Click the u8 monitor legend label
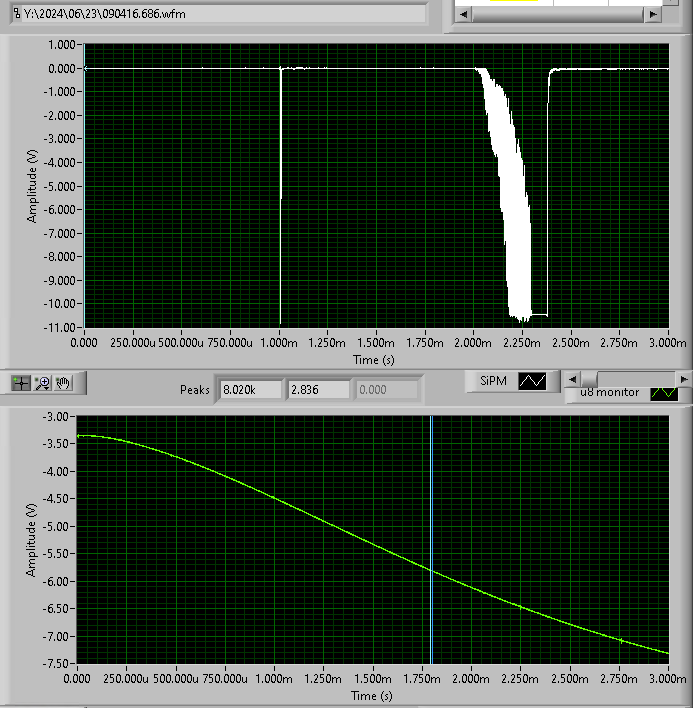 tap(609, 392)
